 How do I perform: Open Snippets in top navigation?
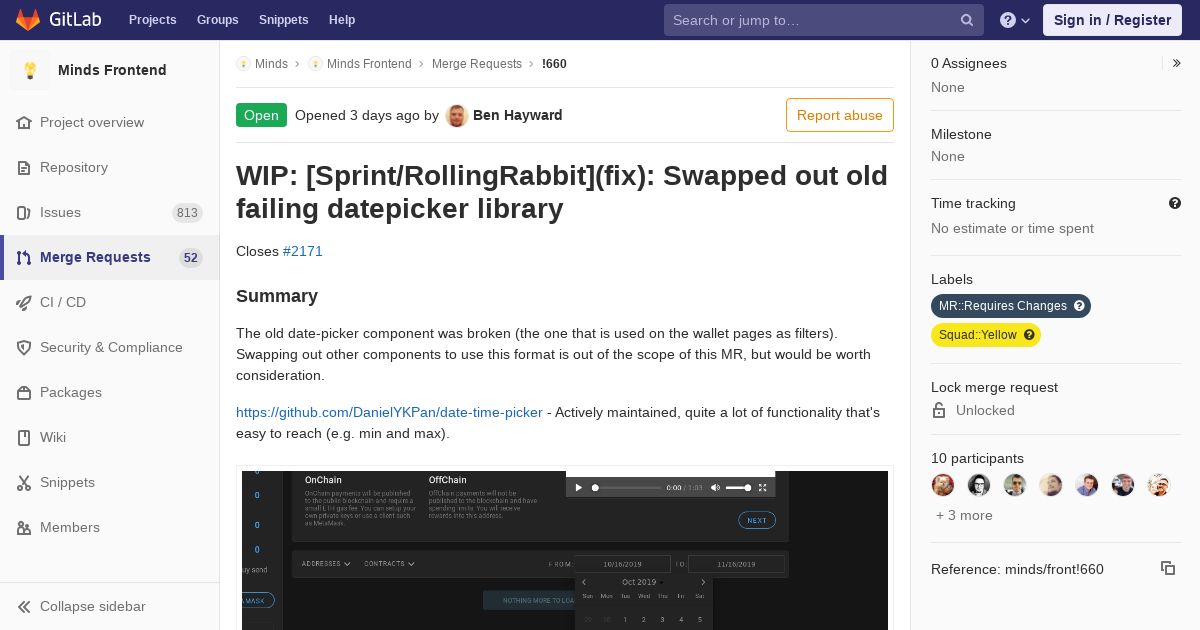(284, 20)
